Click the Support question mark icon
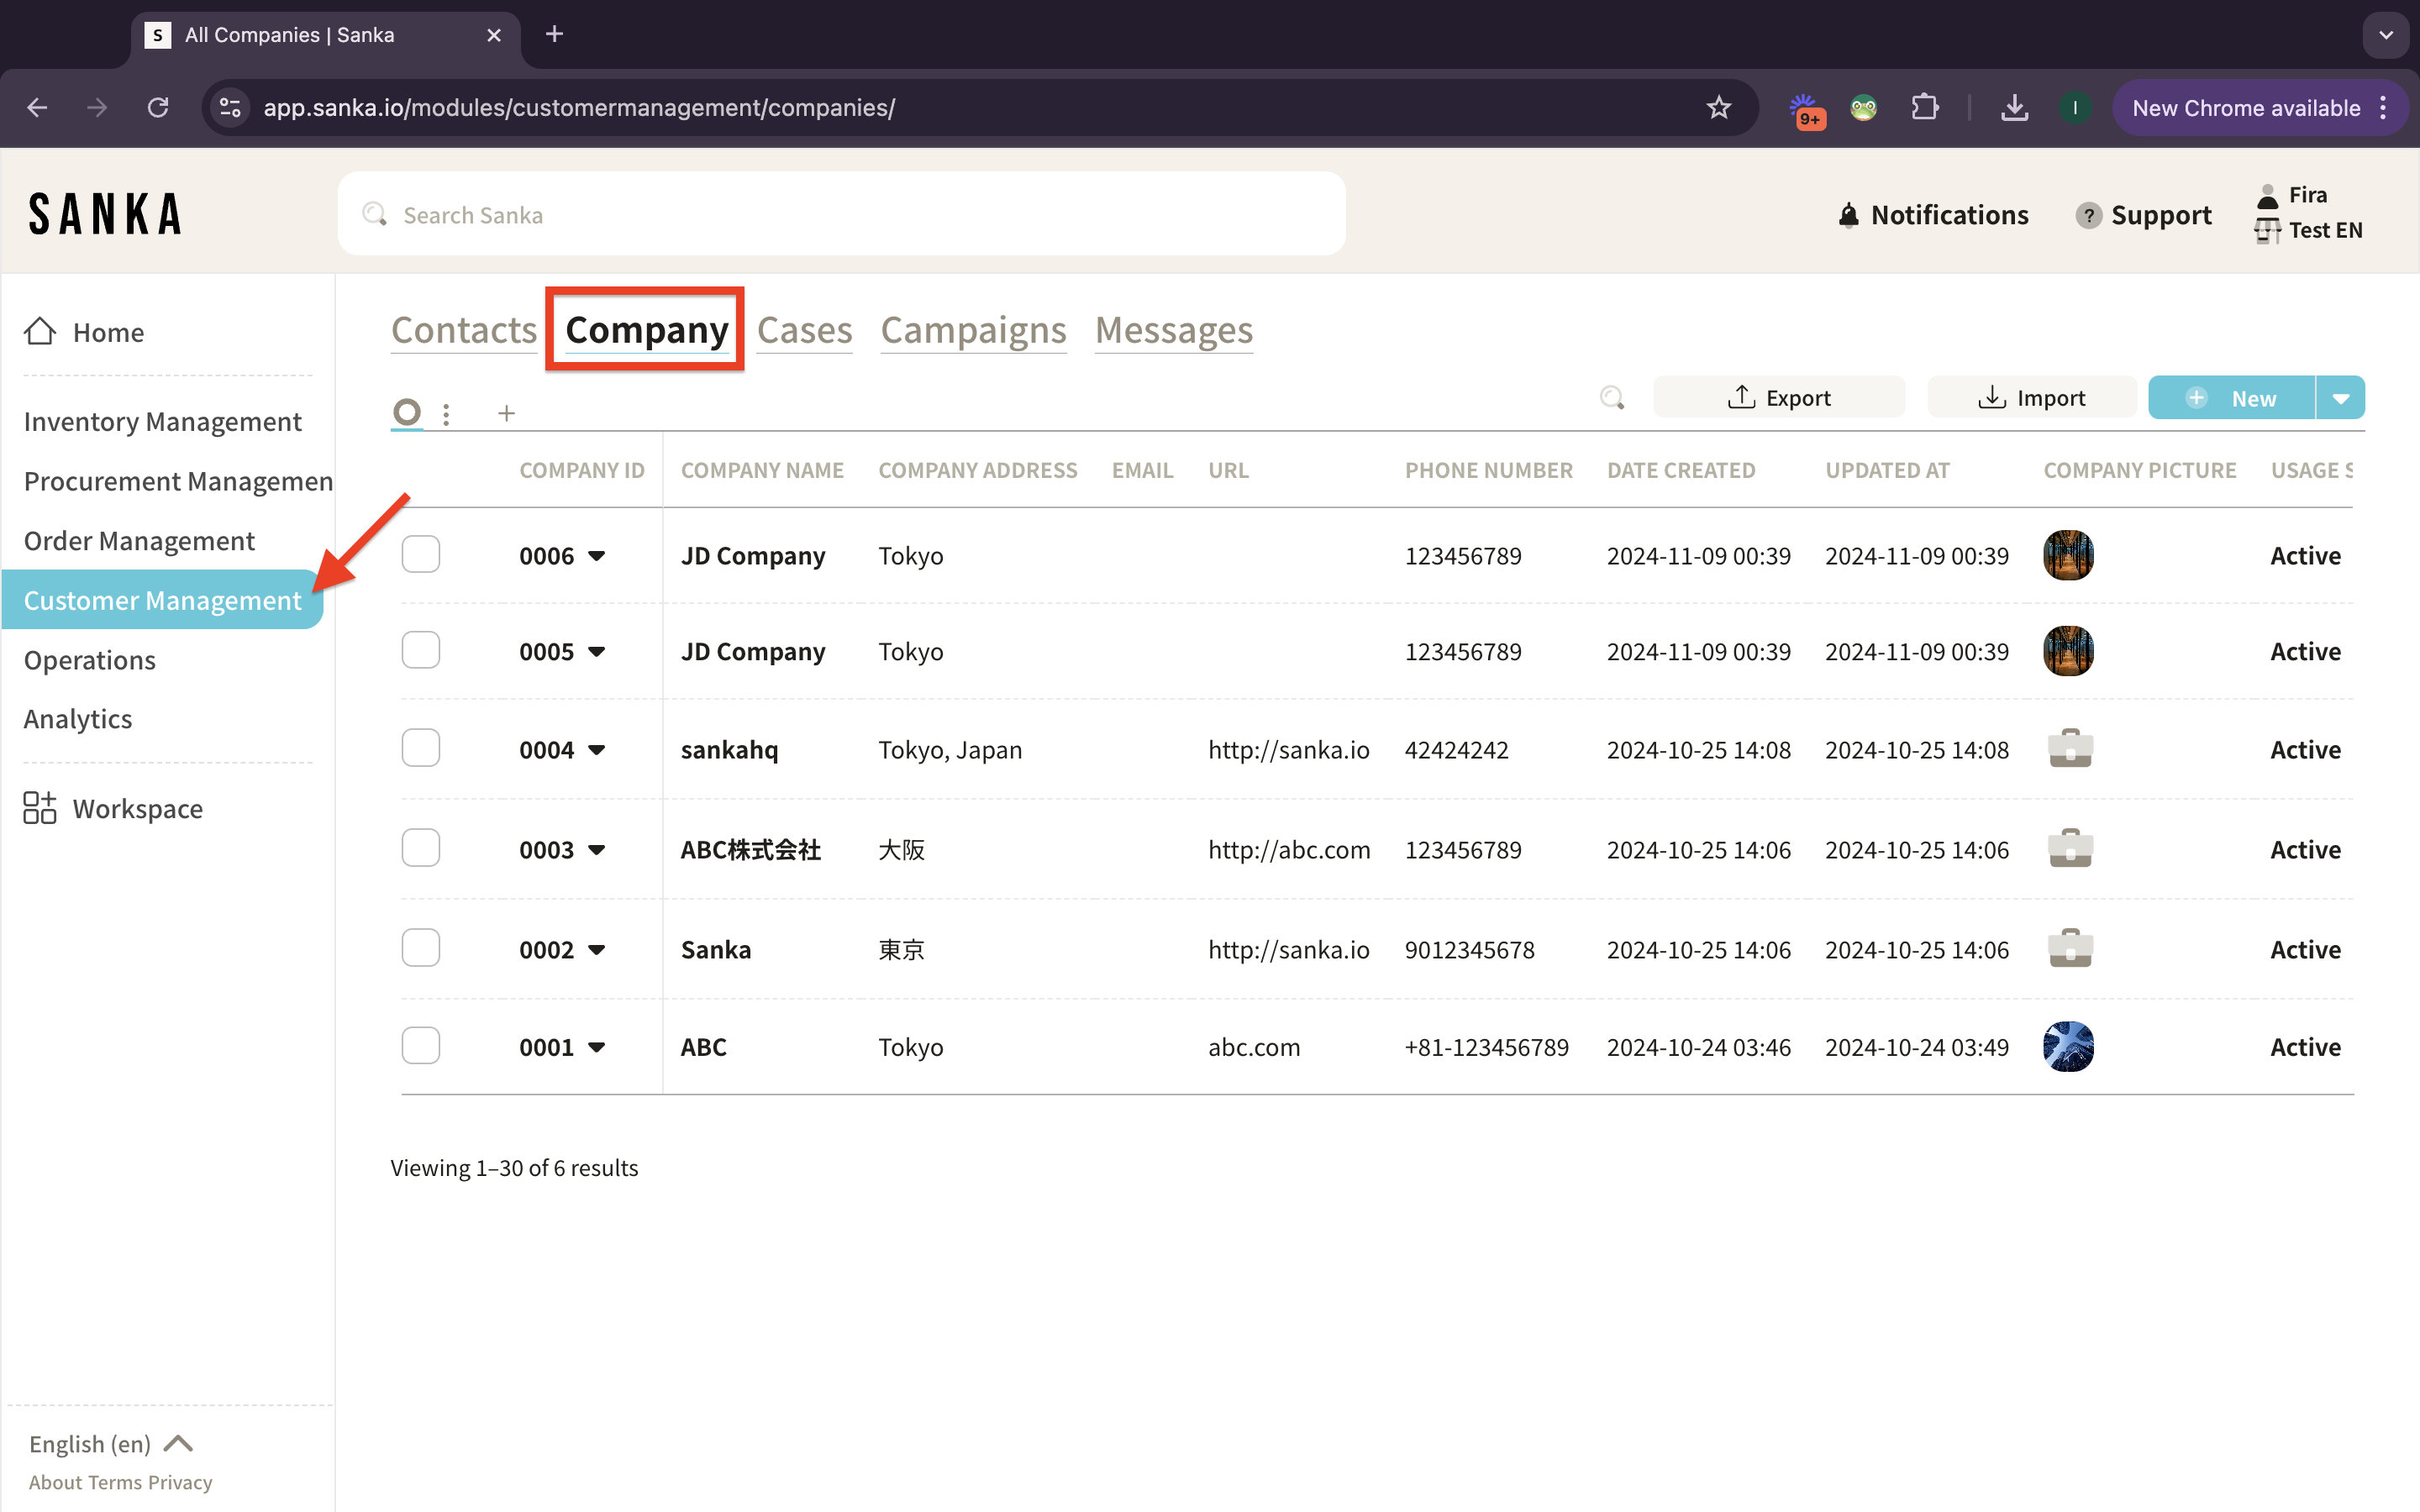 (2088, 215)
